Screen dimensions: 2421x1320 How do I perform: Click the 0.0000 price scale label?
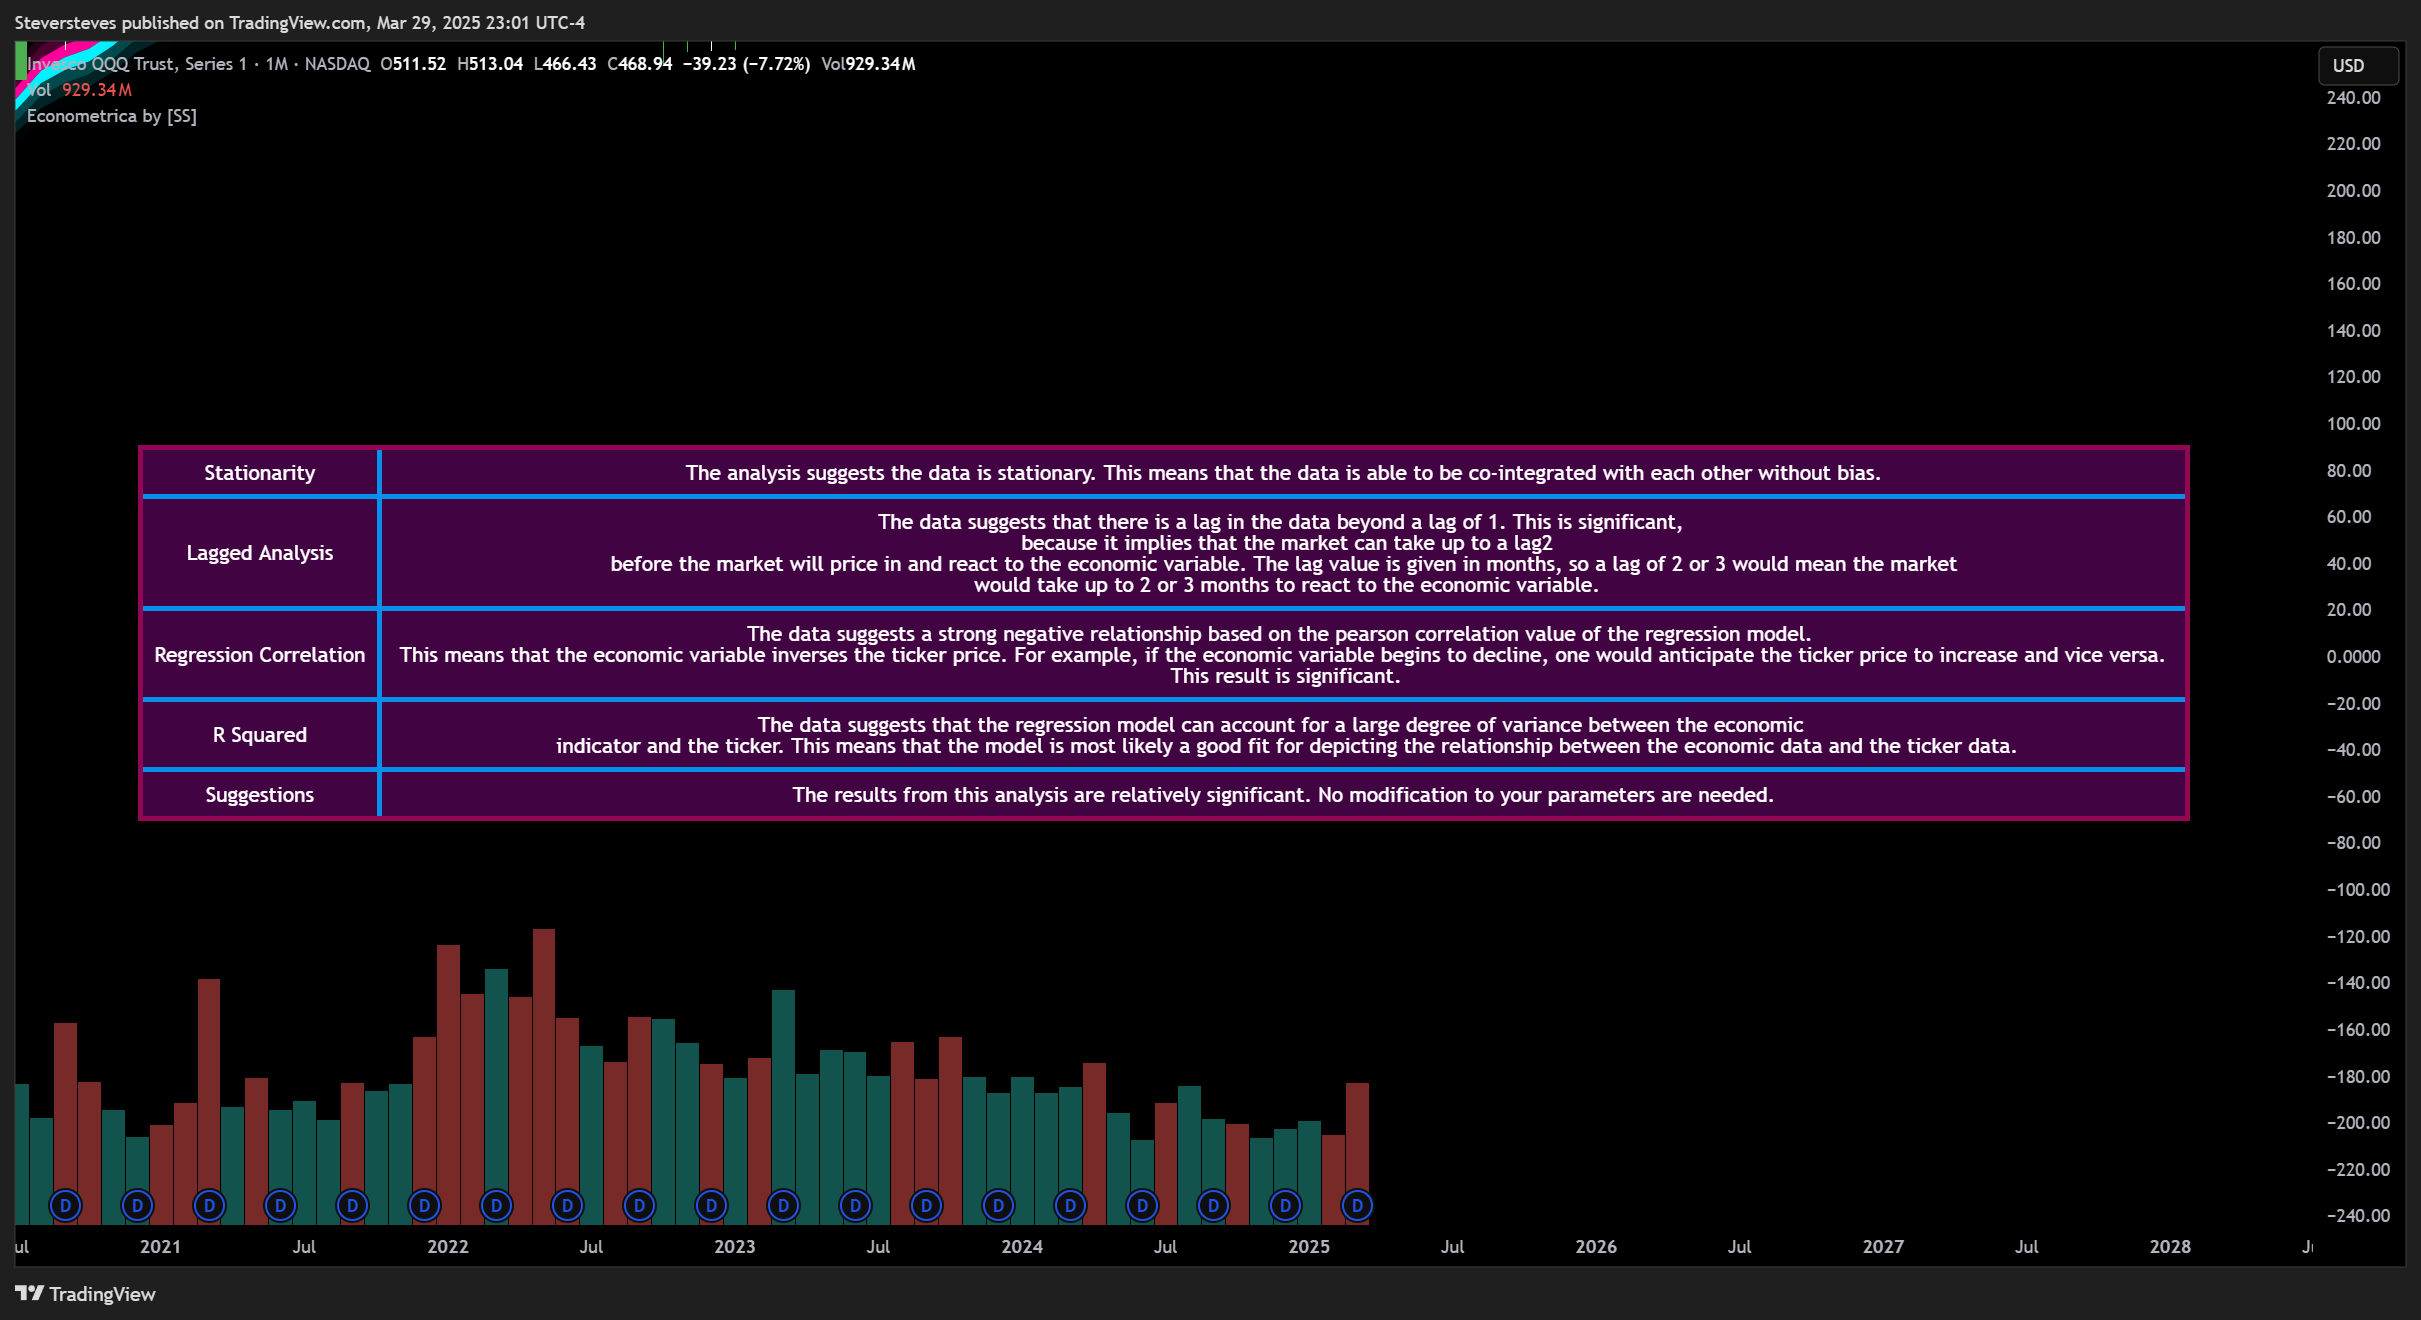[2354, 657]
